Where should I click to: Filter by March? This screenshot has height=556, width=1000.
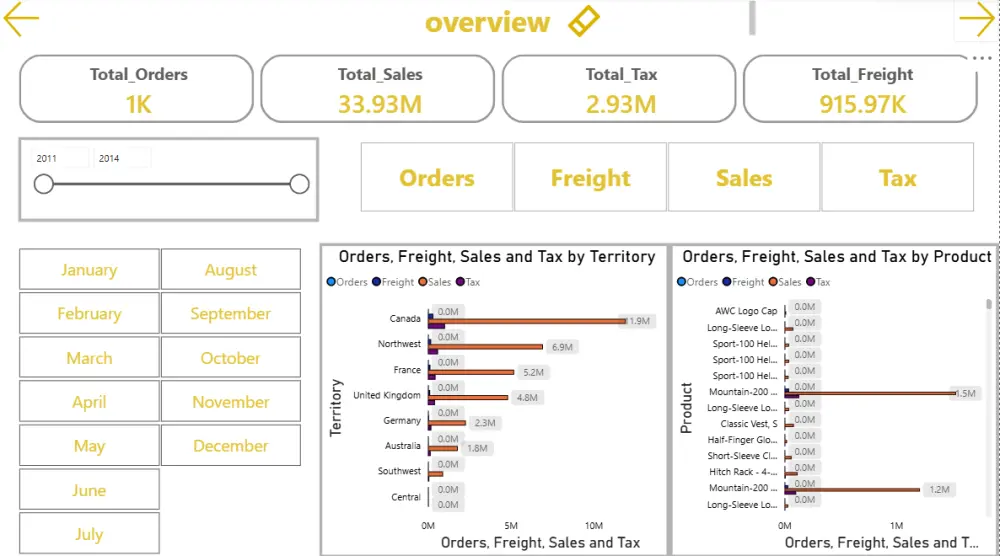point(89,358)
